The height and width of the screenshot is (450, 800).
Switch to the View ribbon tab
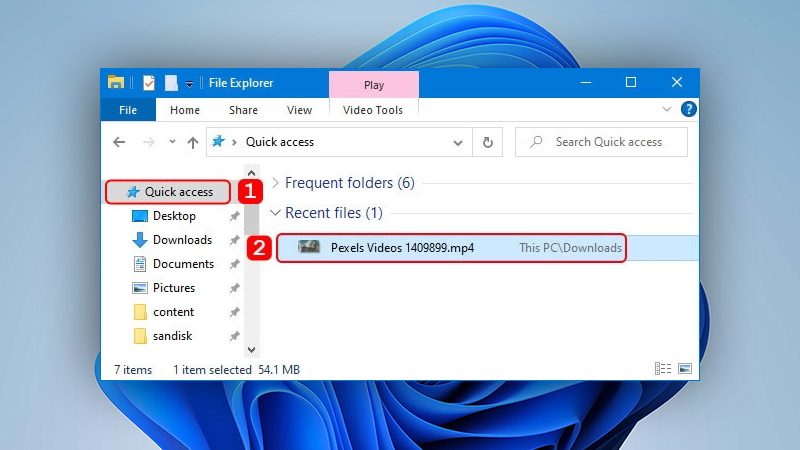click(x=299, y=110)
